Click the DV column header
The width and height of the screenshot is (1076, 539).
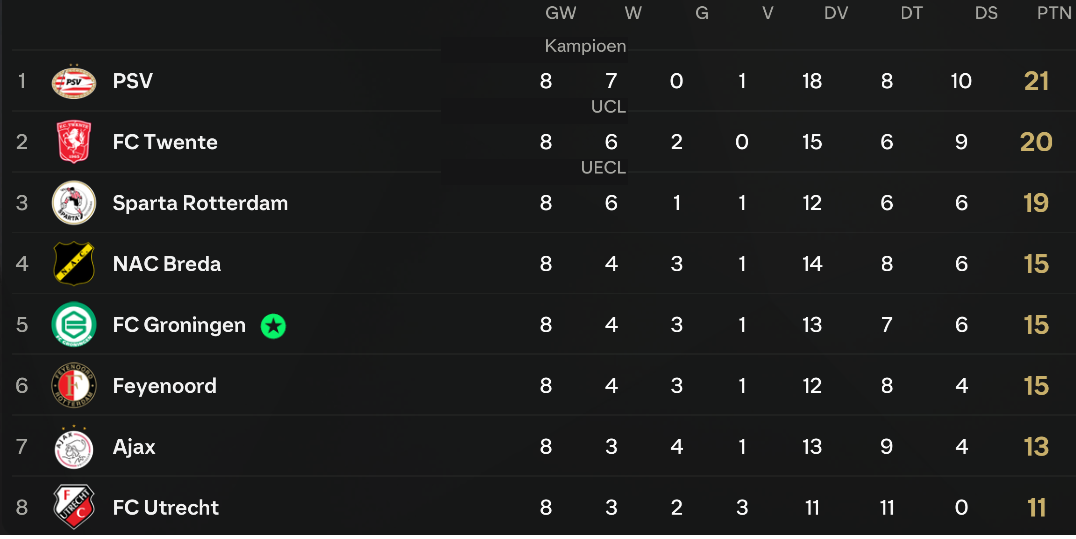pyautogui.click(x=836, y=13)
